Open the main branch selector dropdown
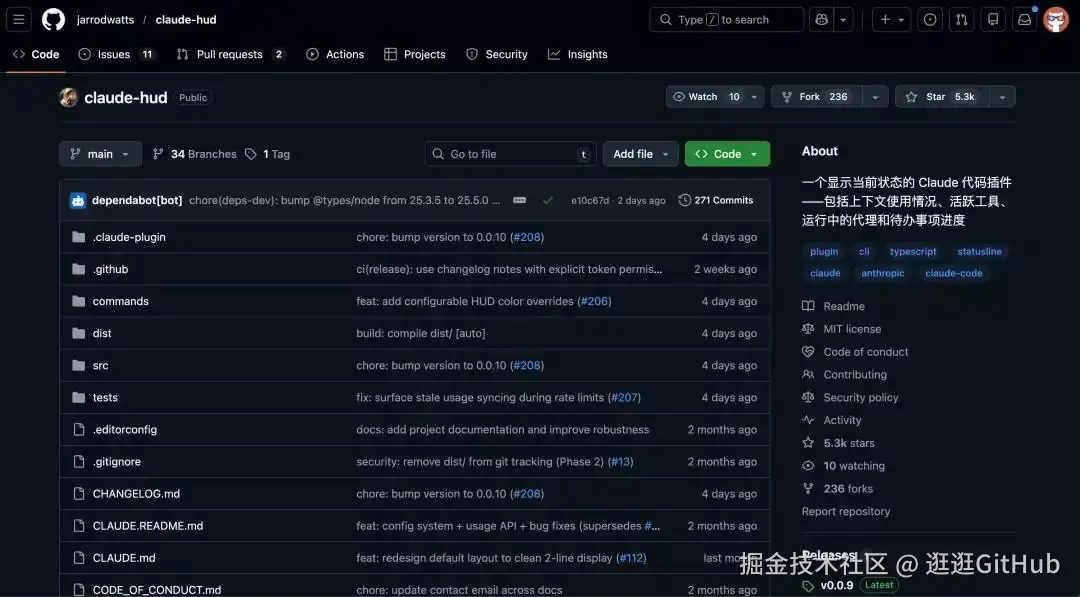 101,154
